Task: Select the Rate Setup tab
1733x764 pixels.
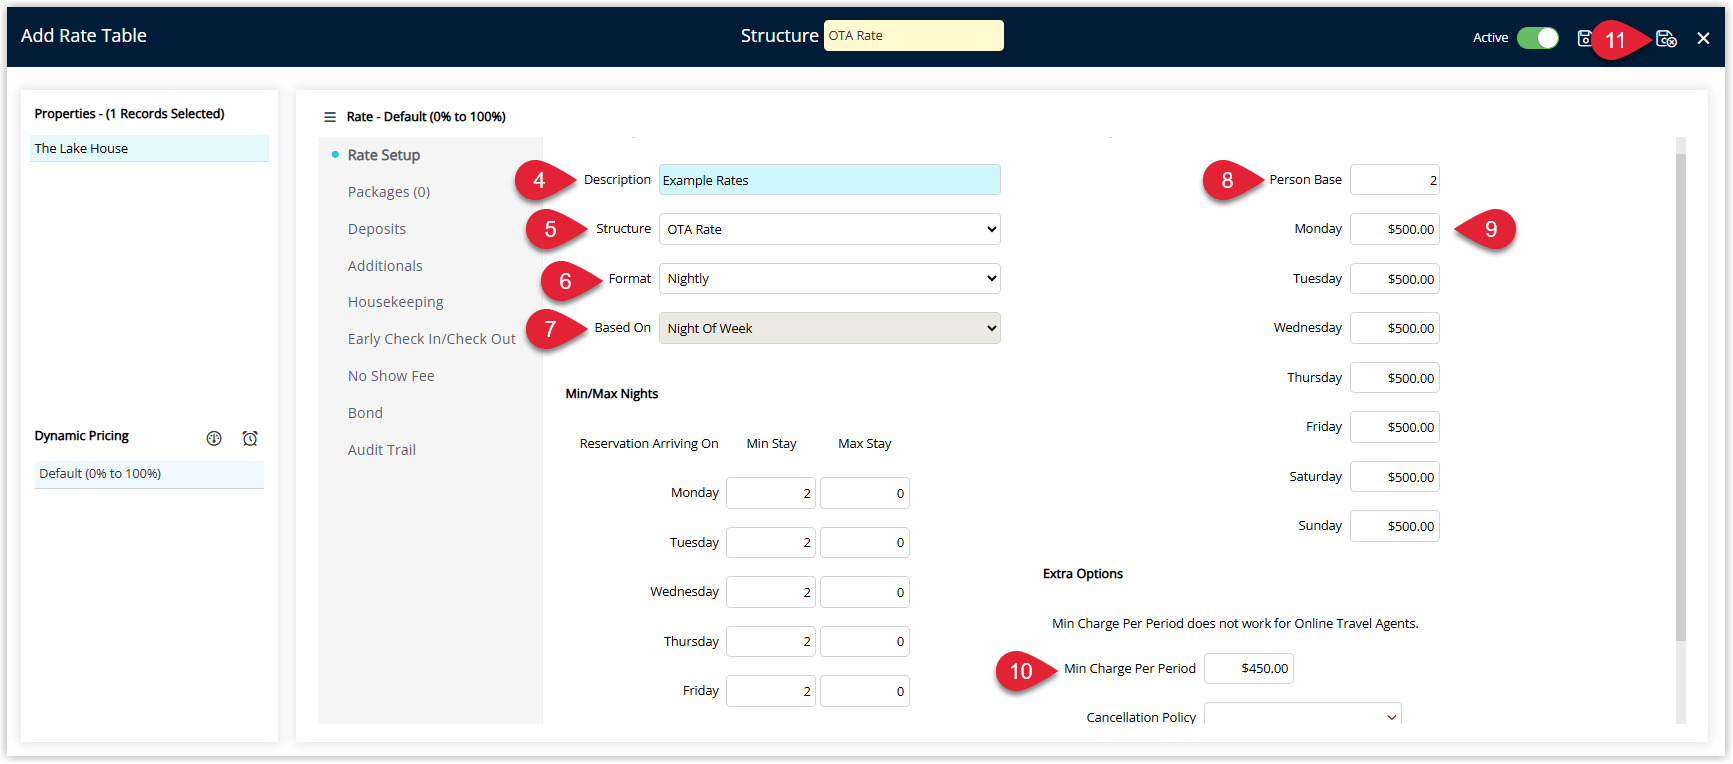Action: 384,155
